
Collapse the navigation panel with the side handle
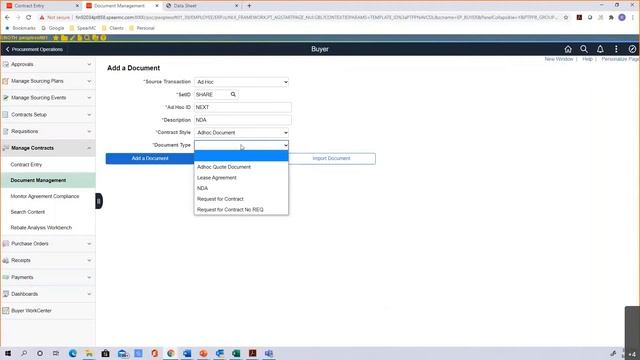pos(99,201)
